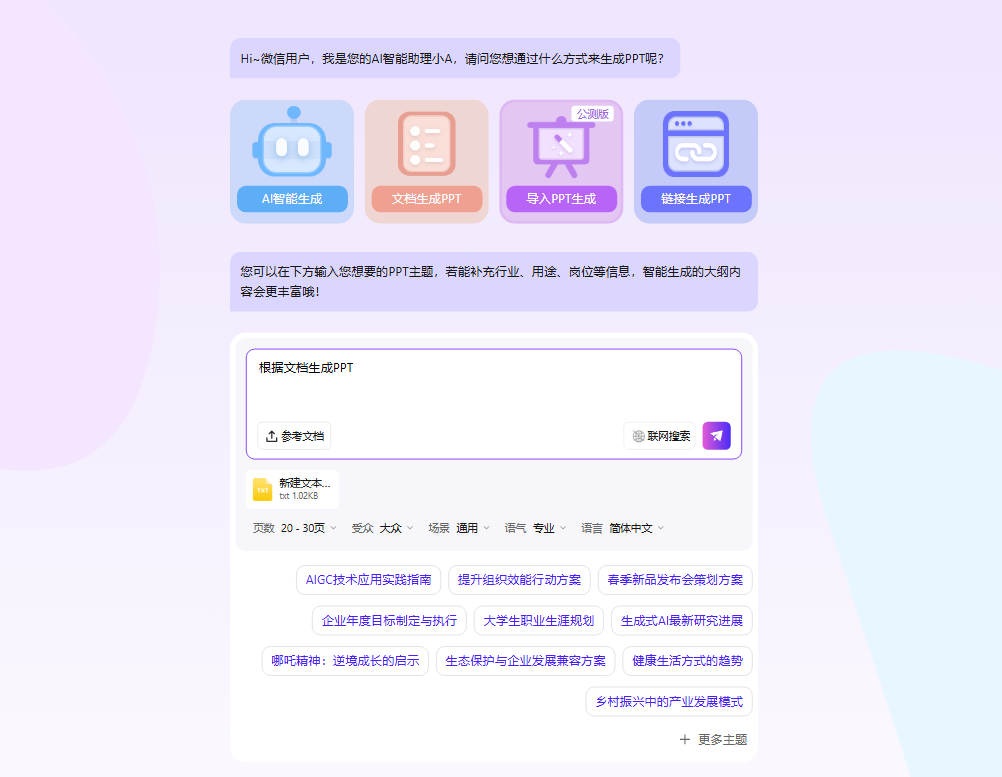Choose the 健康生活方式的趋势 topic
Image resolution: width=1002 pixels, height=777 pixels.
click(x=688, y=661)
